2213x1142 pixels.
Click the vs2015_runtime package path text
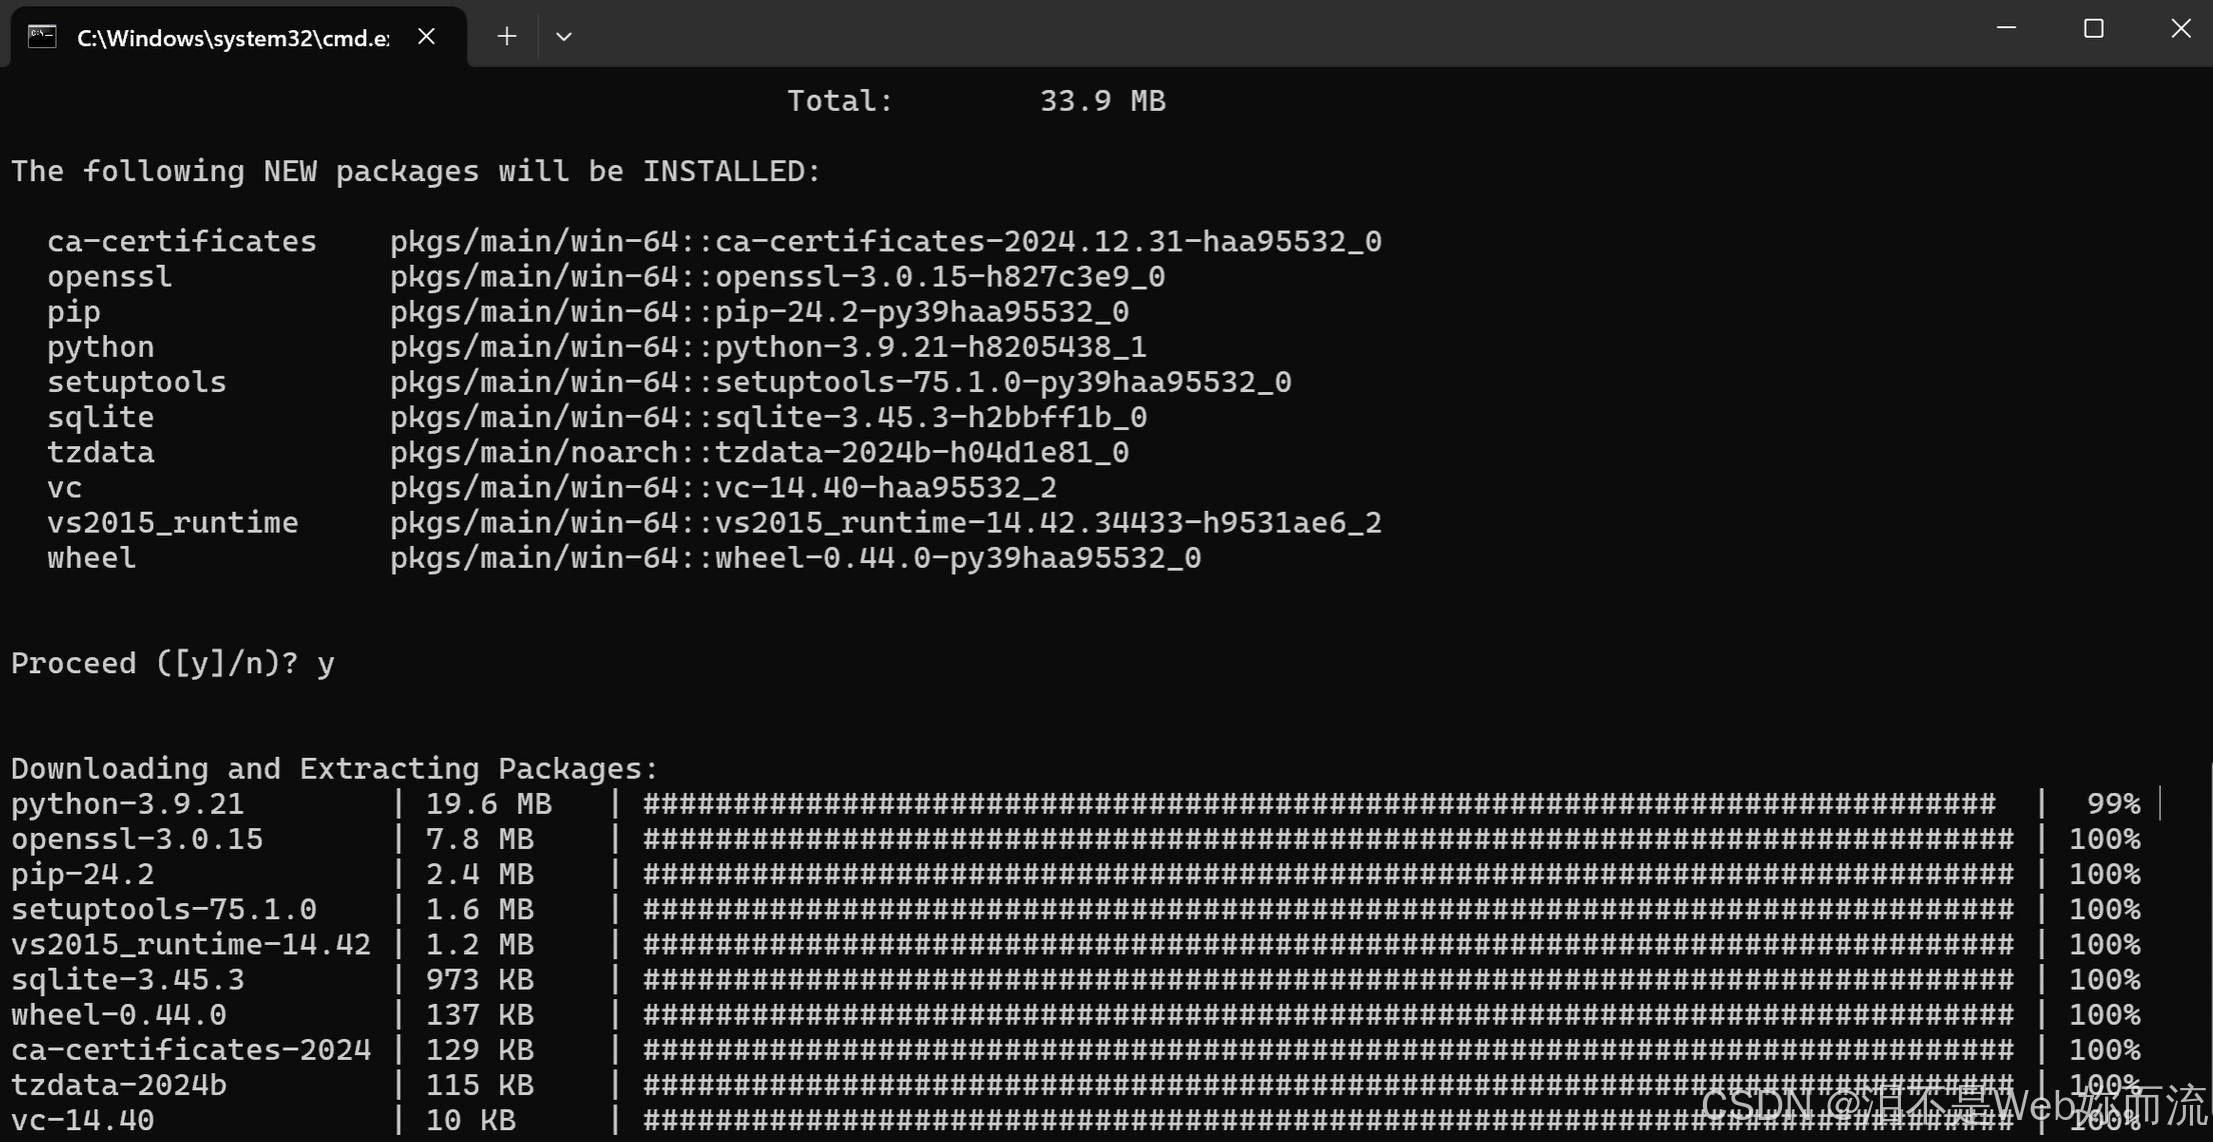tap(885, 522)
